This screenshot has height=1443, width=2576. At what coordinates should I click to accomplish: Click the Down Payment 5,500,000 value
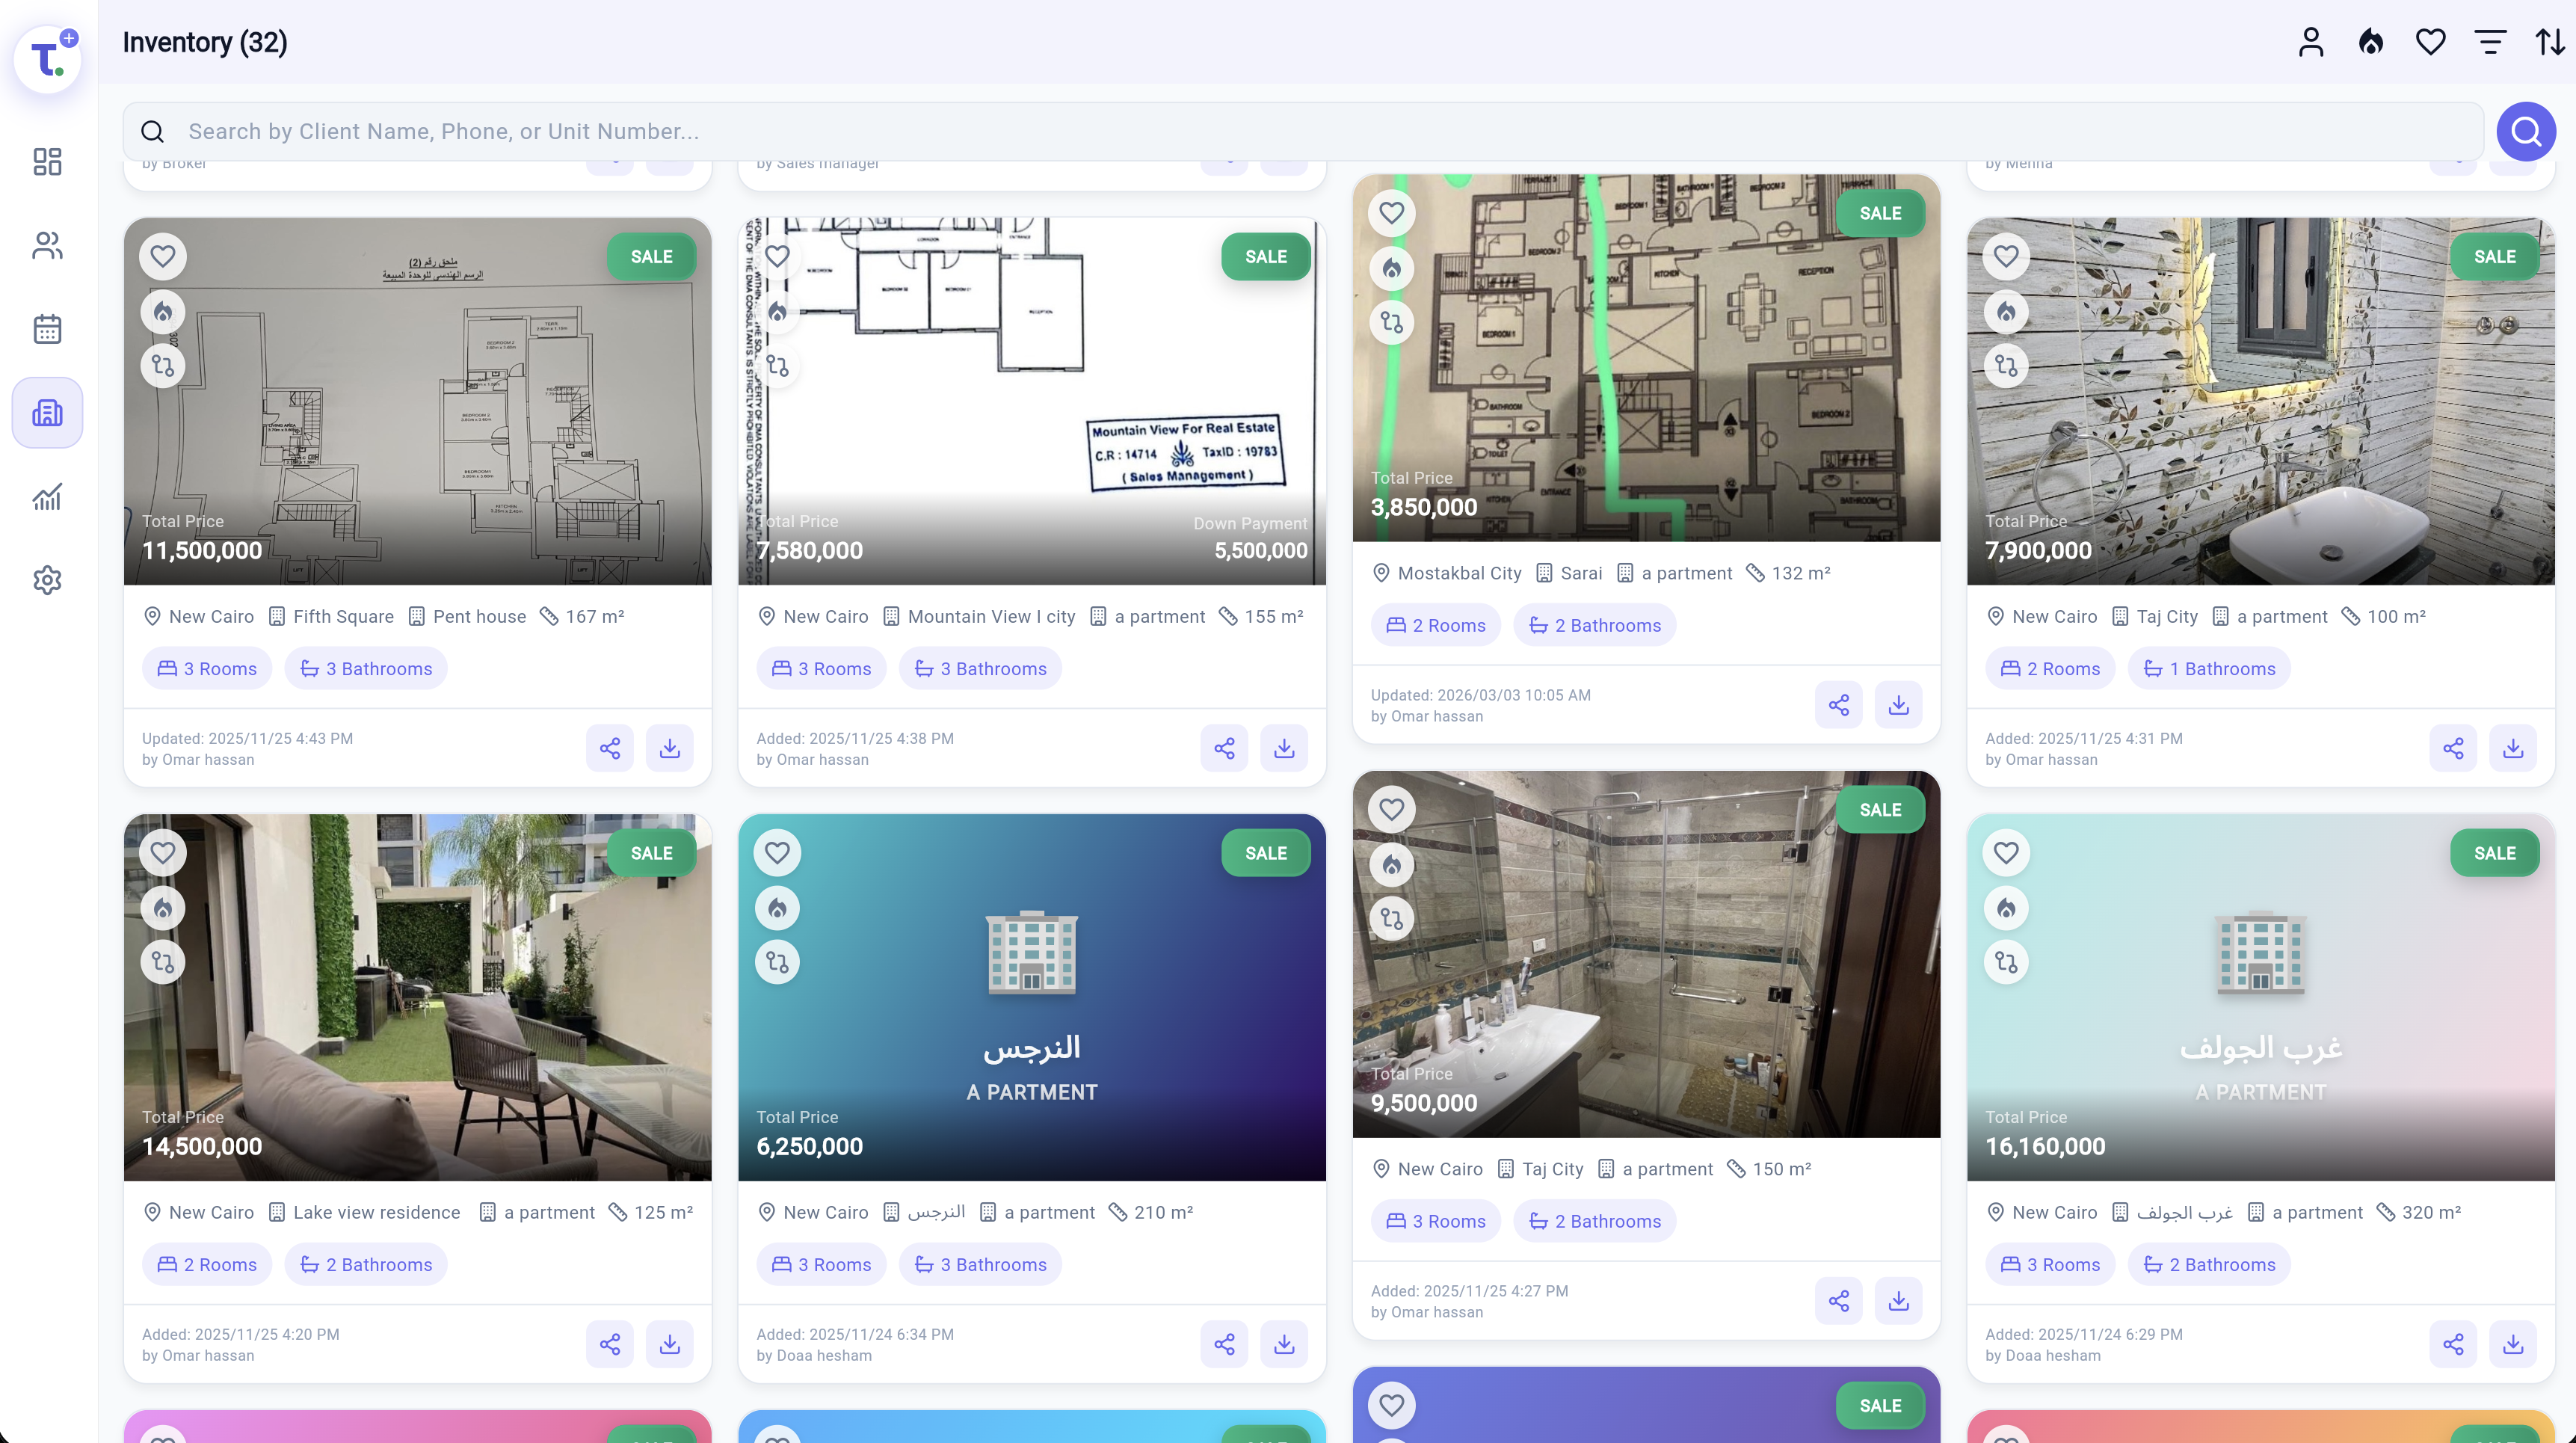click(x=1261, y=550)
